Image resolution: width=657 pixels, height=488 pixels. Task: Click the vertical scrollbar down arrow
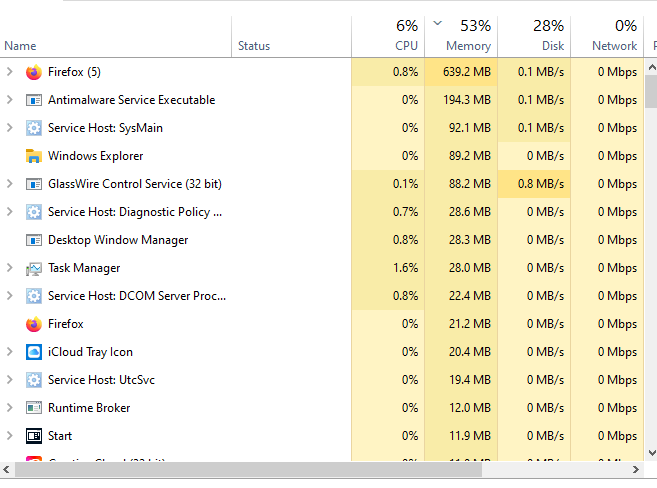pyautogui.click(x=652, y=453)
